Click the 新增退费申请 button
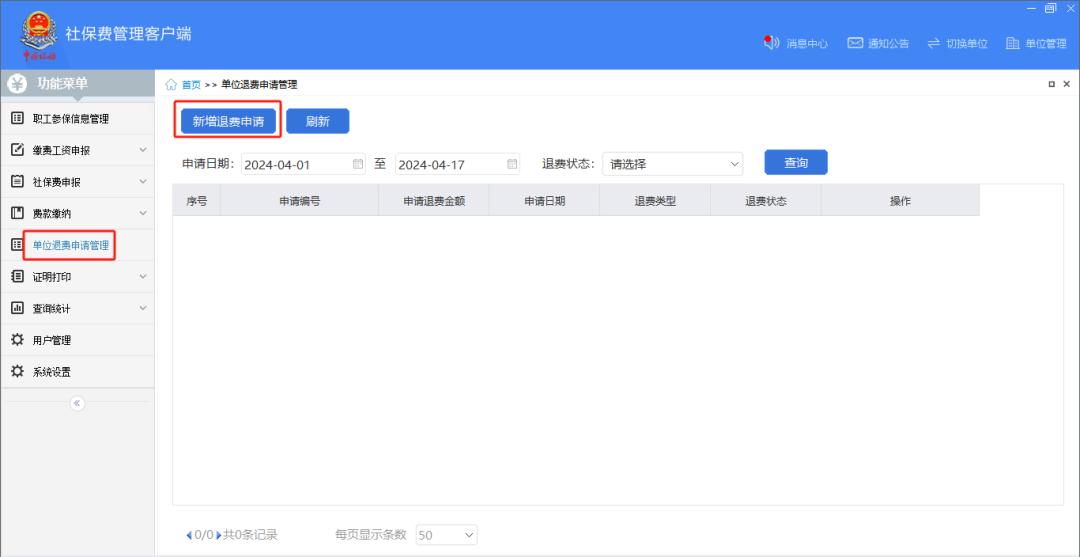Screen dimensions: 1080x557 (228, 121)
